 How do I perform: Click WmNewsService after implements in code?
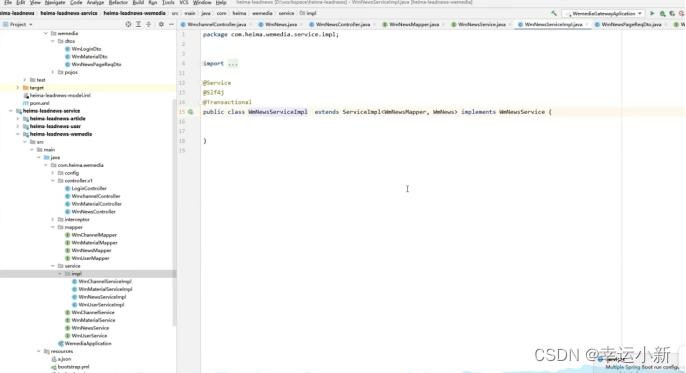(522, 112)
